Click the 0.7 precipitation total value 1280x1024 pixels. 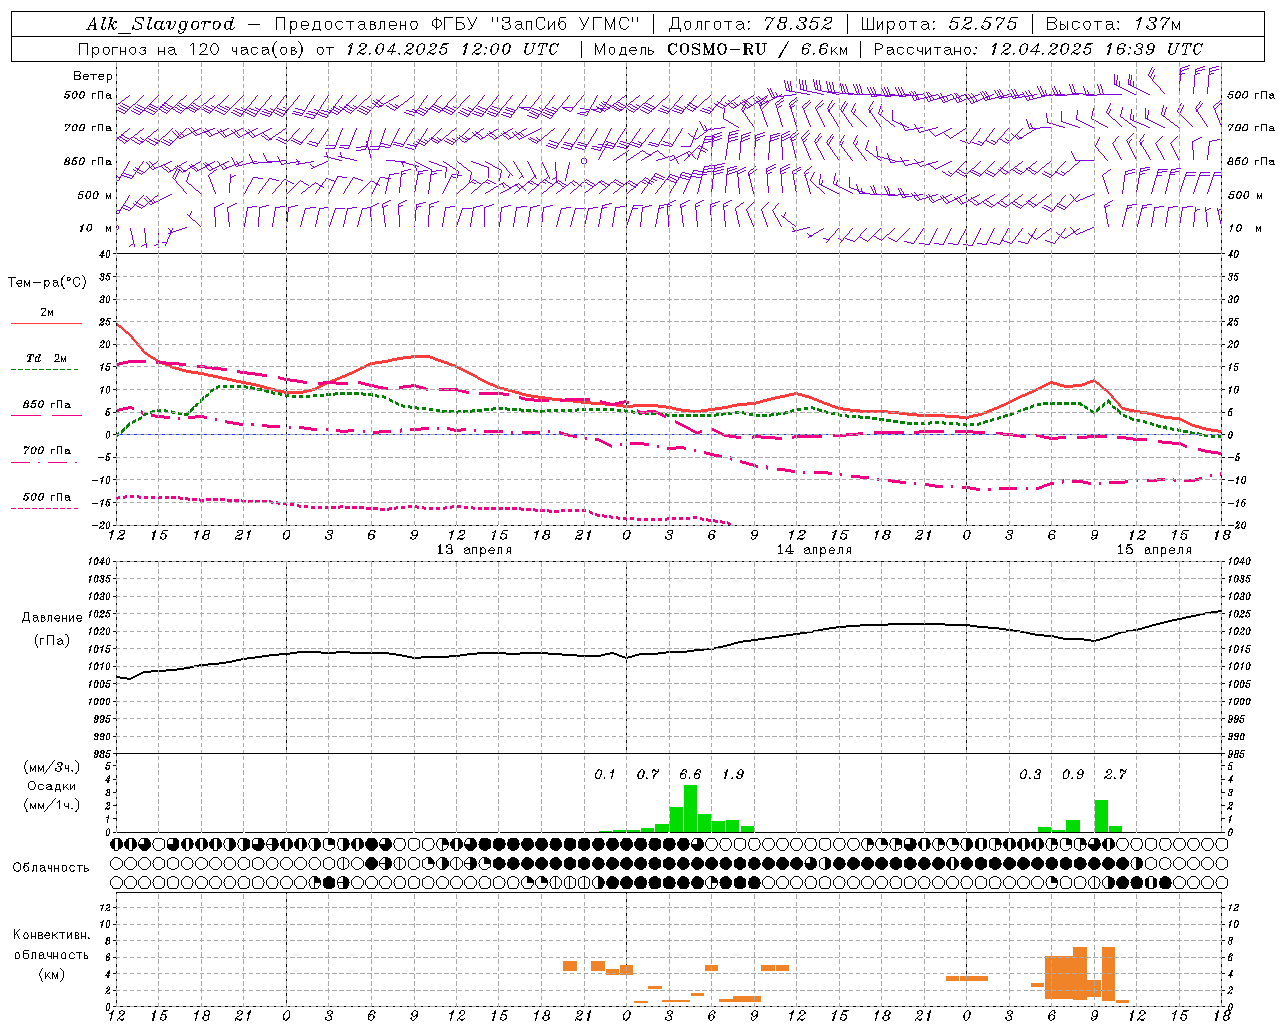pos(648,774)
